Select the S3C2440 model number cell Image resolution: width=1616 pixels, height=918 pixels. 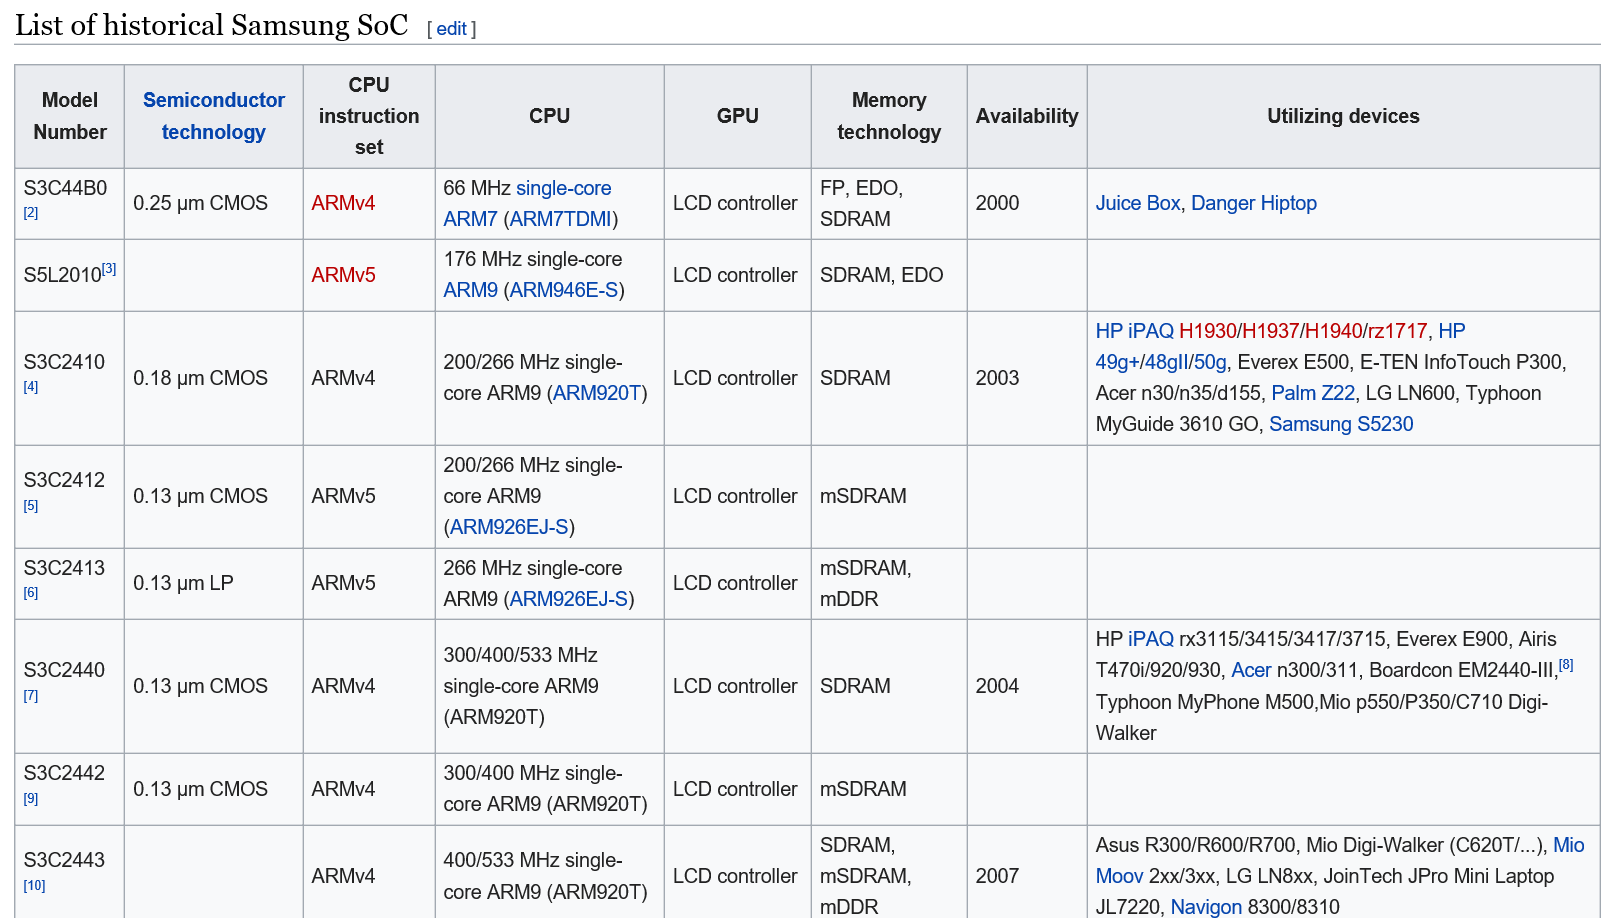tap(70, 686)
